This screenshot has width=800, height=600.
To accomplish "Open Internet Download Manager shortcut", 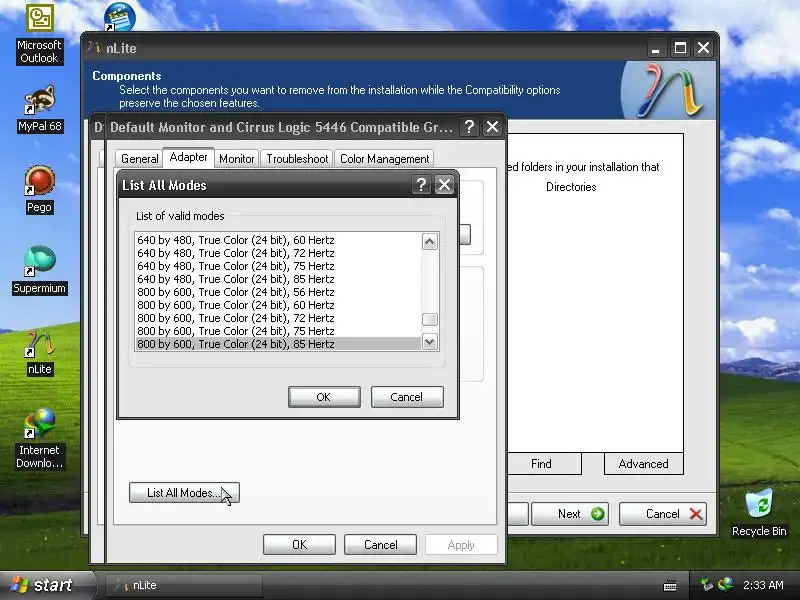I will click(39, 439).
